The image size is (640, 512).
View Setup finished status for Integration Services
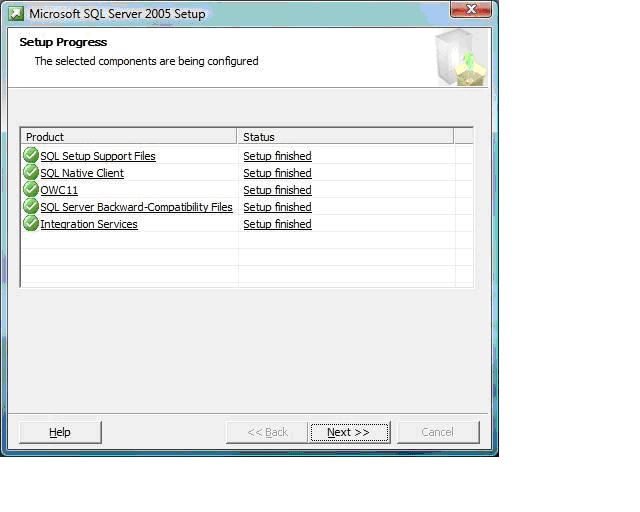click(x=277, y=224)
